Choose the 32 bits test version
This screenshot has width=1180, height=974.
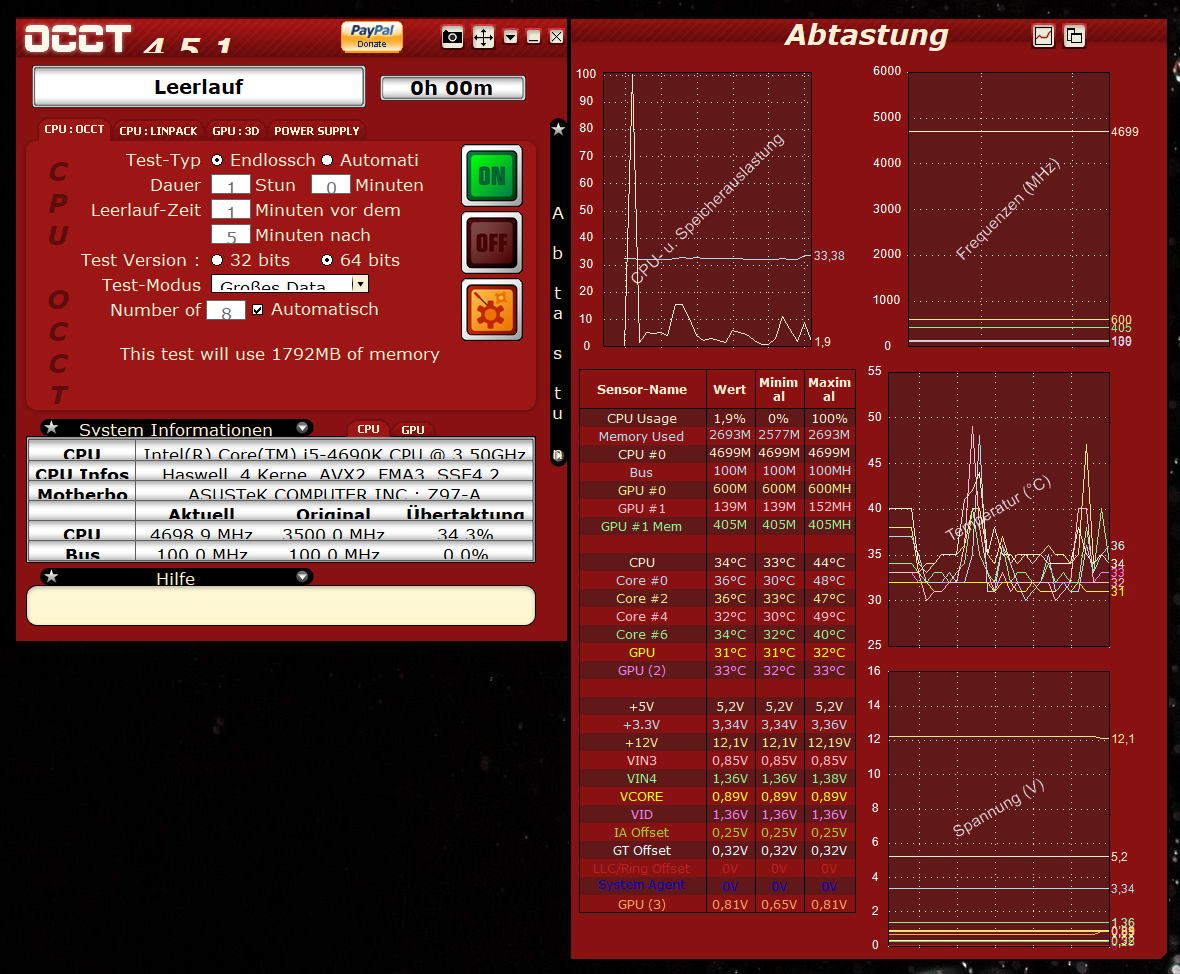pyautogui.click(x=217, y=260)
